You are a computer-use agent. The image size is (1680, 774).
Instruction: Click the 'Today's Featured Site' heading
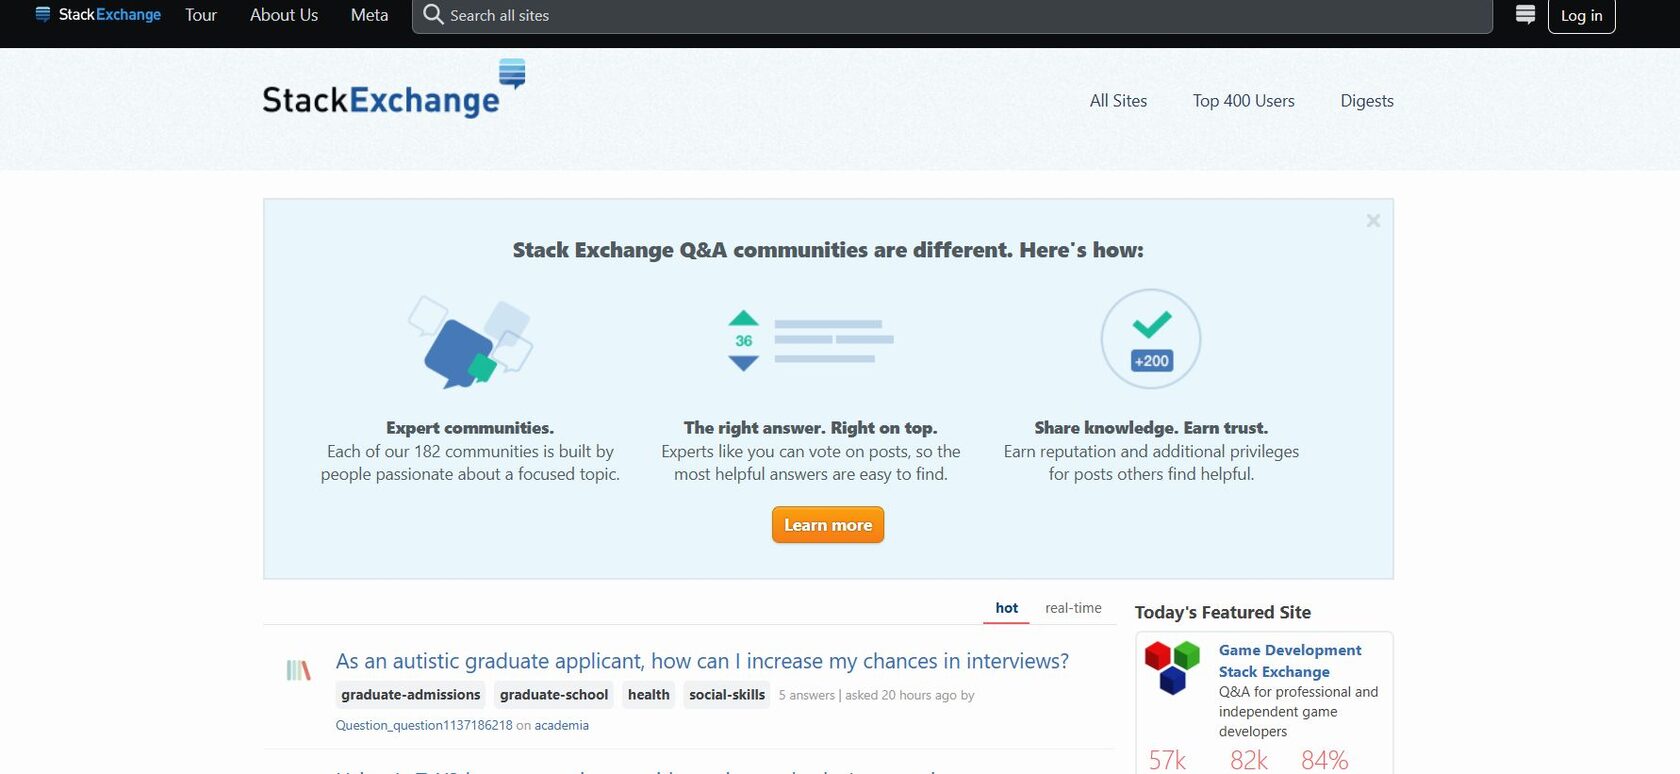[1223, 612]
